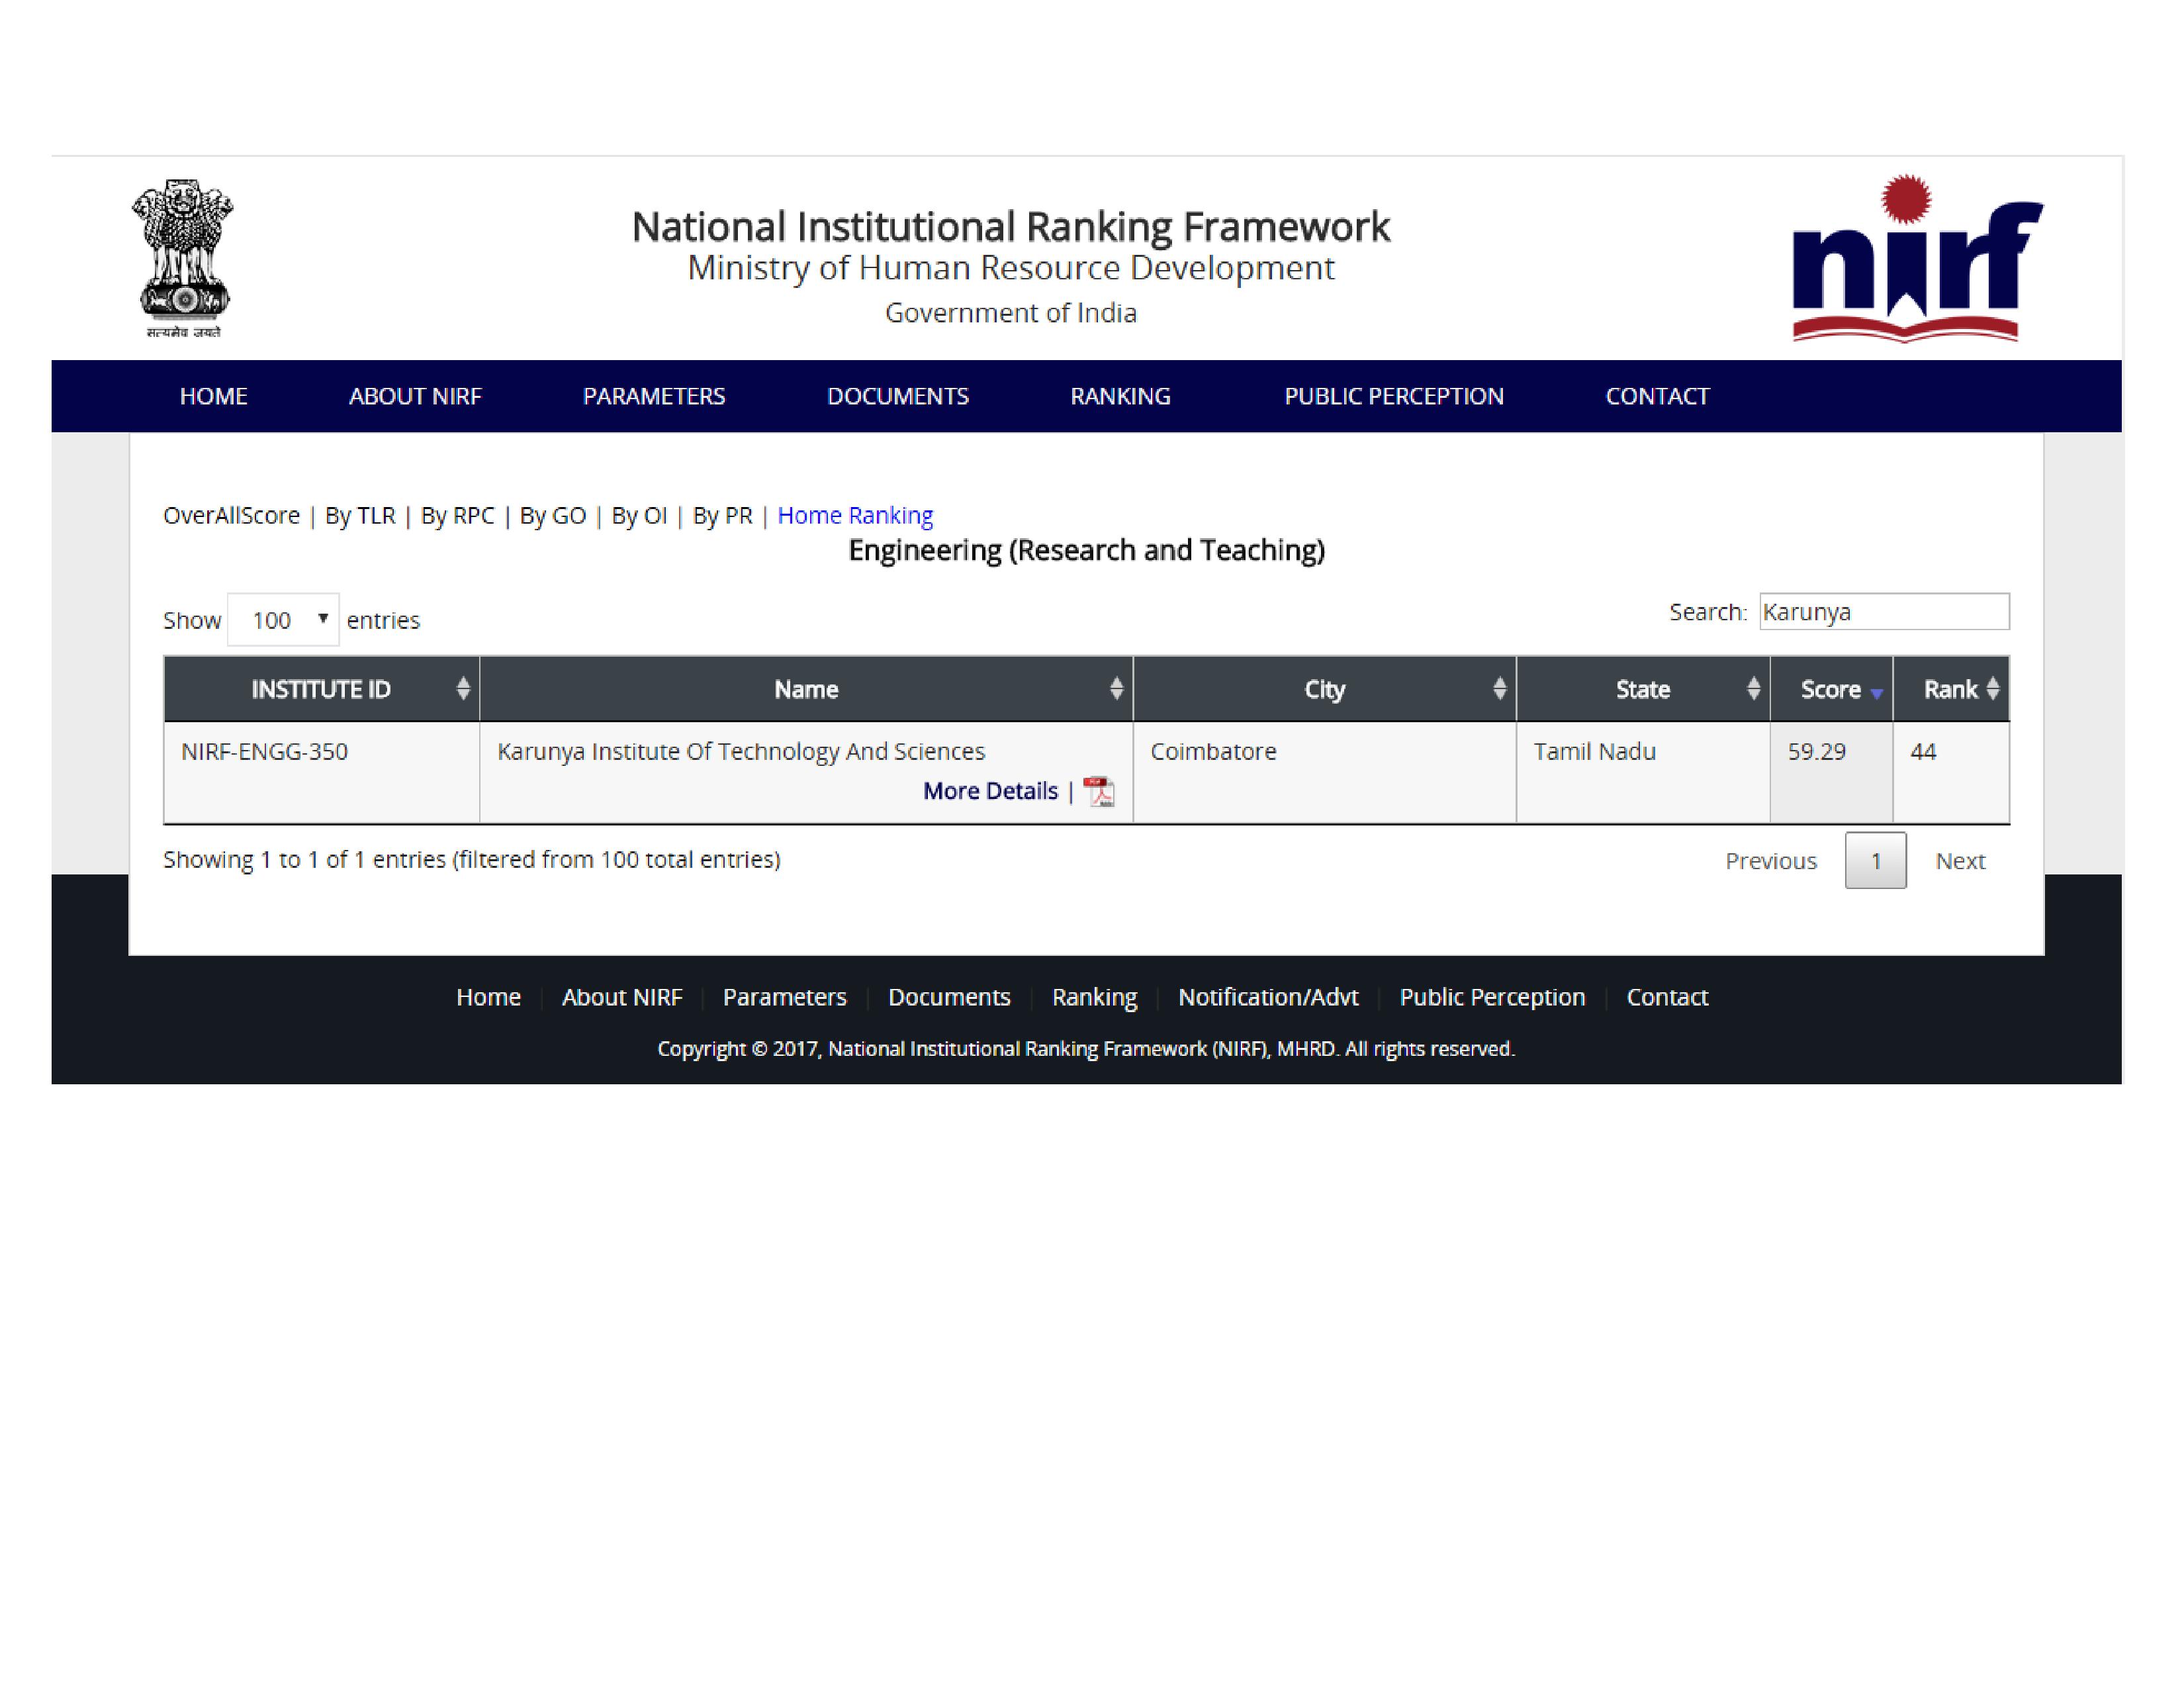The width and height of the screenshot is (2184, 1688).
Task: Click the Search input field
Action: [1884, 612]
